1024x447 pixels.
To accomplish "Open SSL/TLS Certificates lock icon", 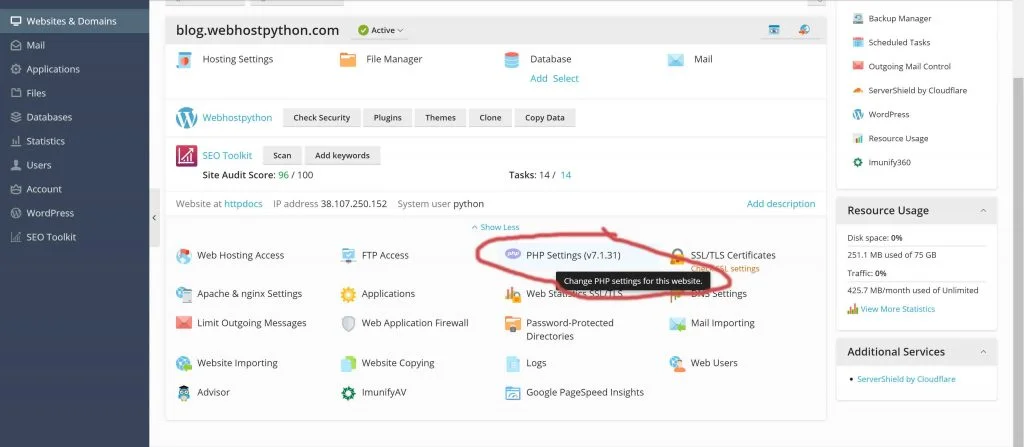I will (x=677, y=256).
